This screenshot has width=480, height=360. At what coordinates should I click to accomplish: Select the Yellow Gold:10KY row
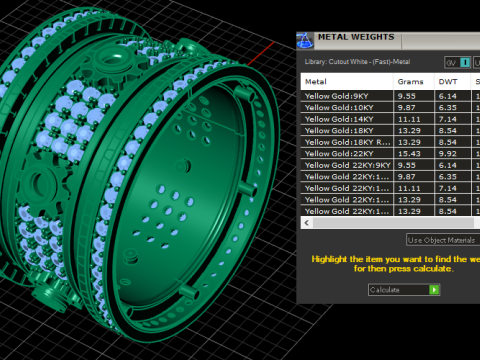(390, 108)
